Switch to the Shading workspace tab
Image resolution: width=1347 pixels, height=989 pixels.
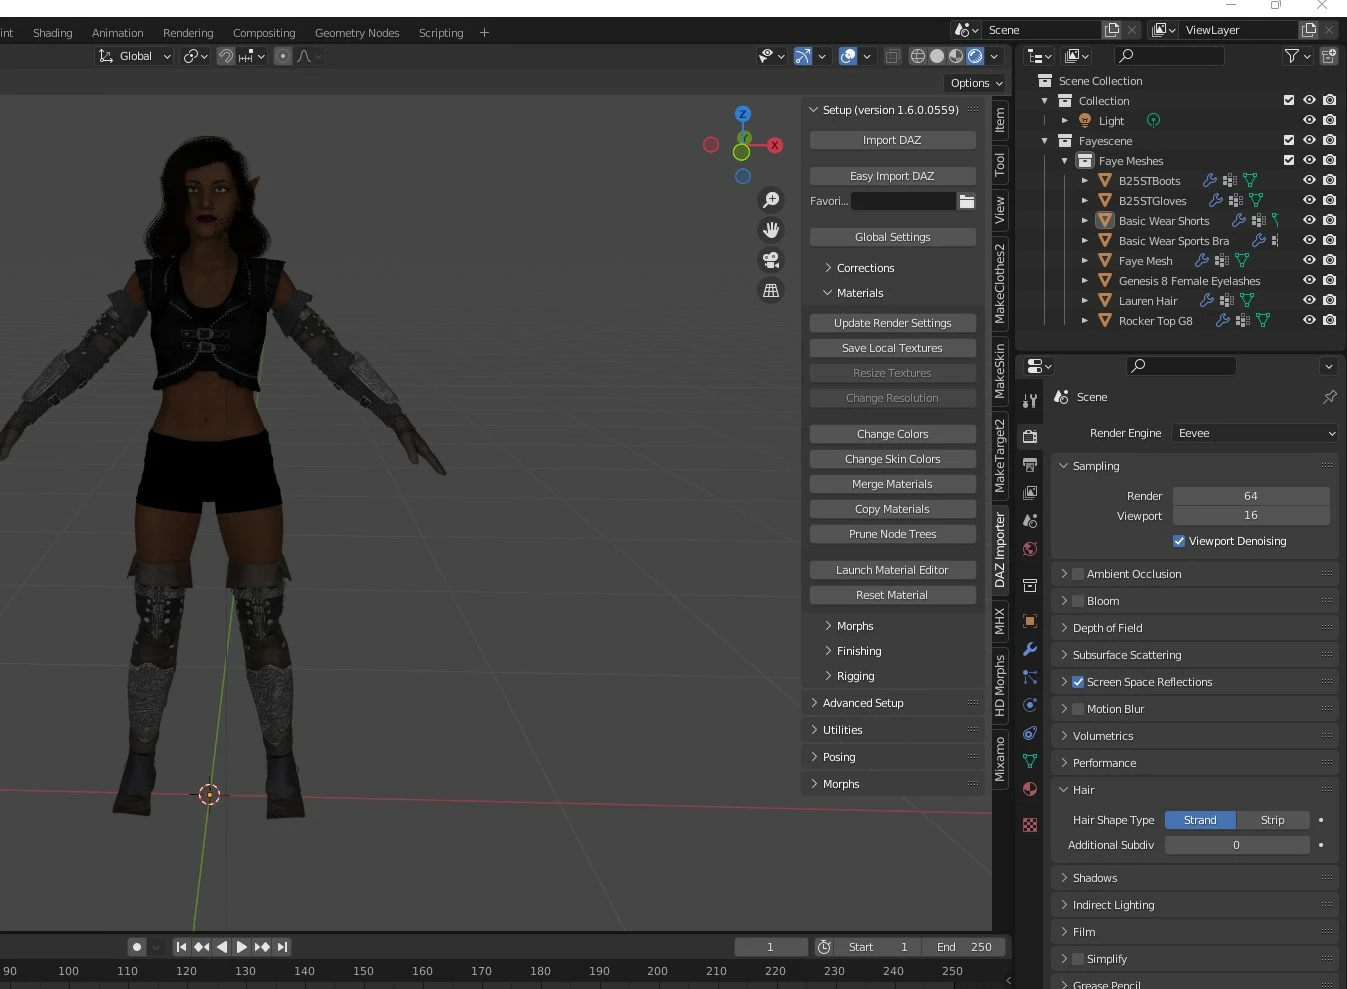(52, 33)
